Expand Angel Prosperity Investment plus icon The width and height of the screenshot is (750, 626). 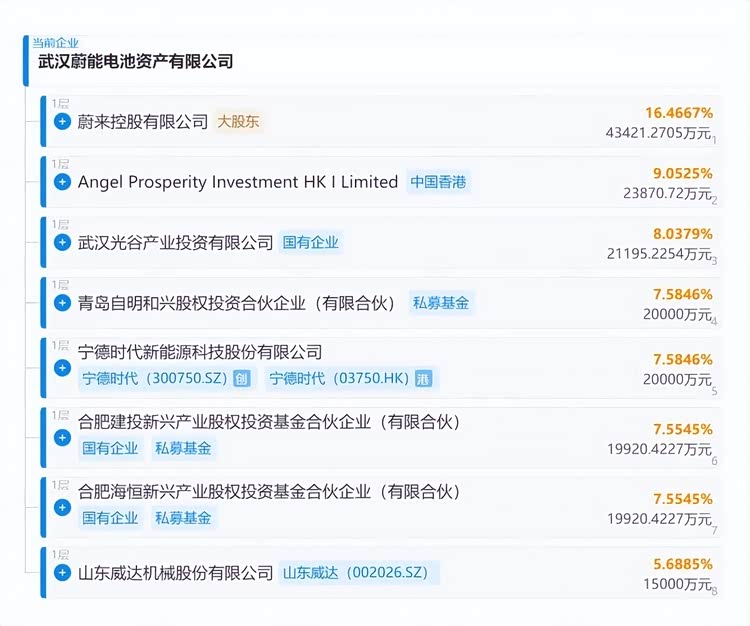click(x=62, y=182)
